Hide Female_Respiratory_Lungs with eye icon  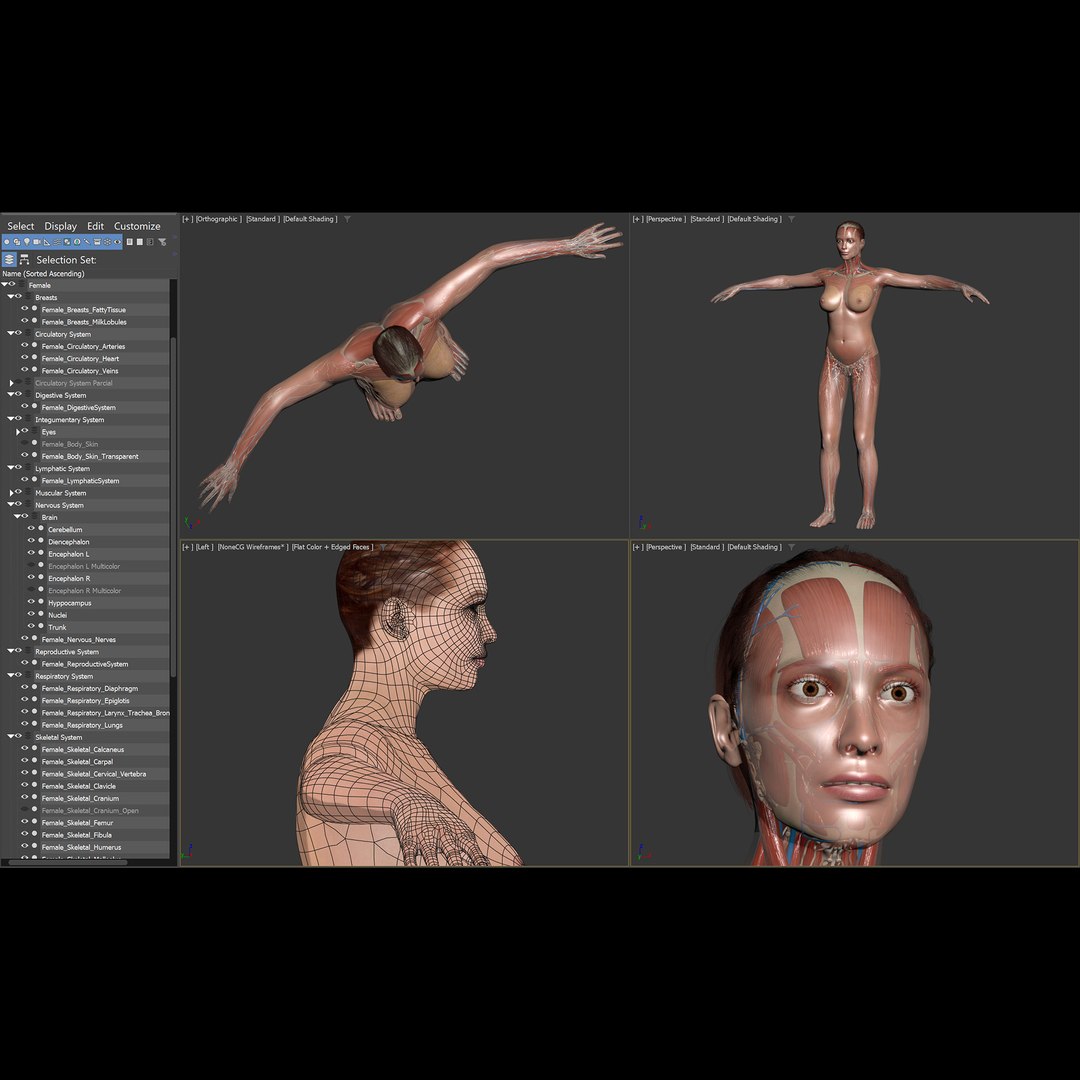(x=24, y=724)
